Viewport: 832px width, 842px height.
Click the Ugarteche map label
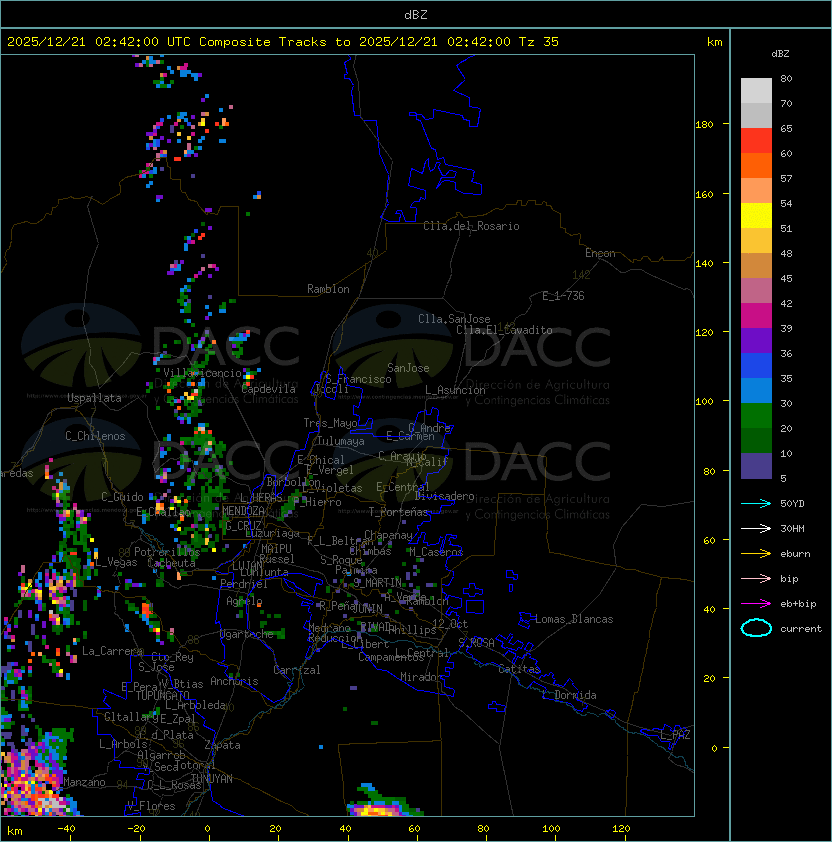247,634
